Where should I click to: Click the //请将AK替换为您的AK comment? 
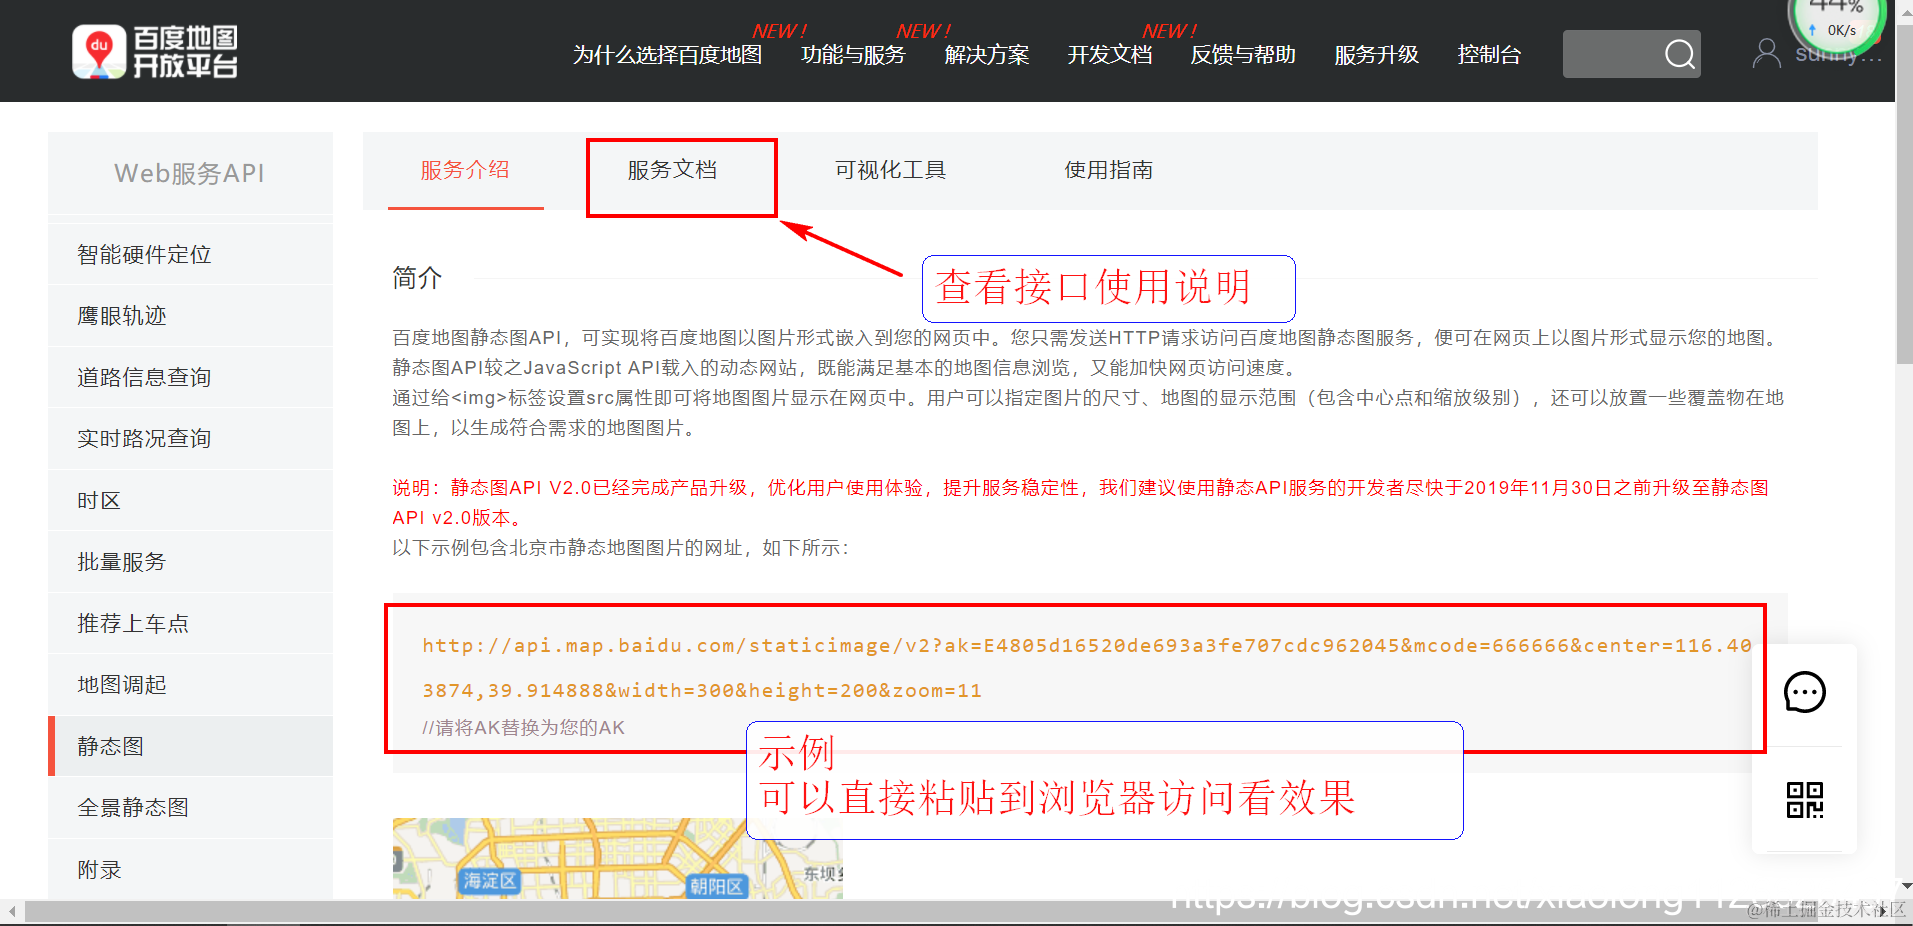click(523, 728)
